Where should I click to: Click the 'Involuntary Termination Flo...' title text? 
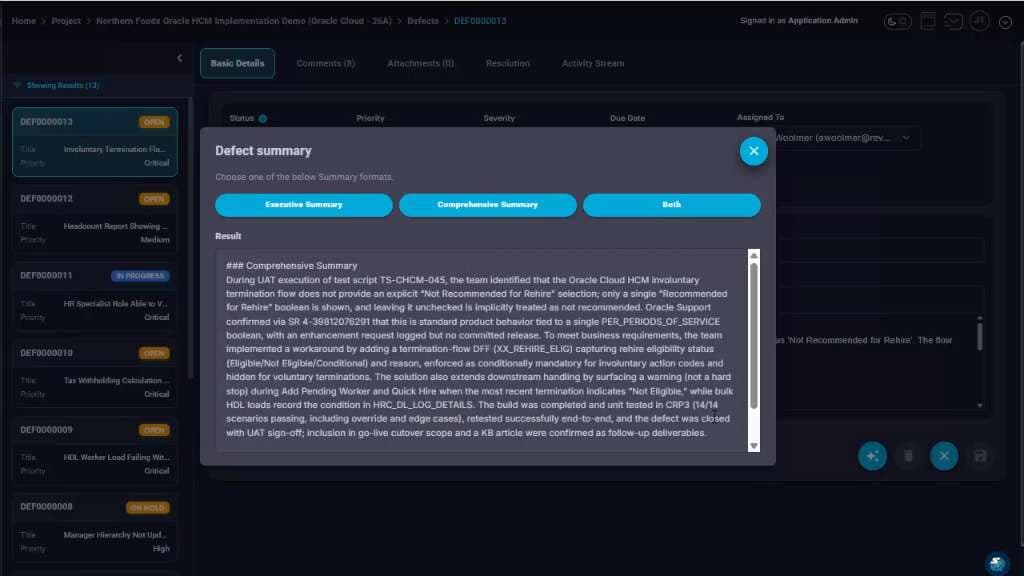coord(114,150)
